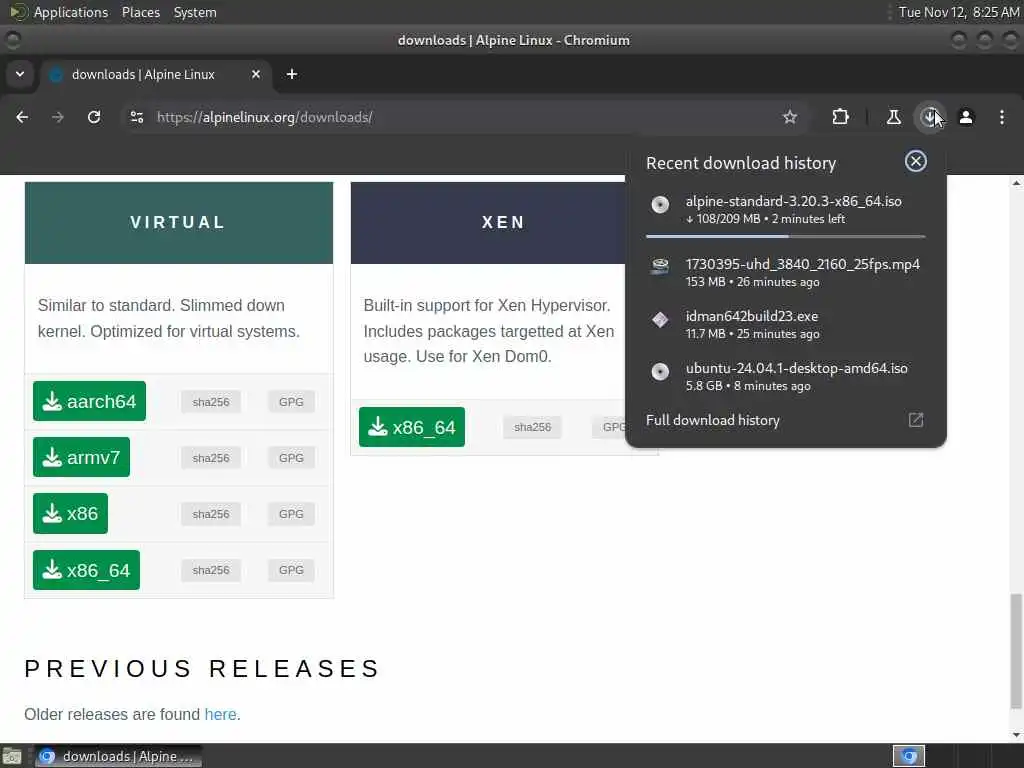Screen dimensions: 1024x768
Task: Click the PREVIOUS RELEASES heading
Action: (202, 669)
